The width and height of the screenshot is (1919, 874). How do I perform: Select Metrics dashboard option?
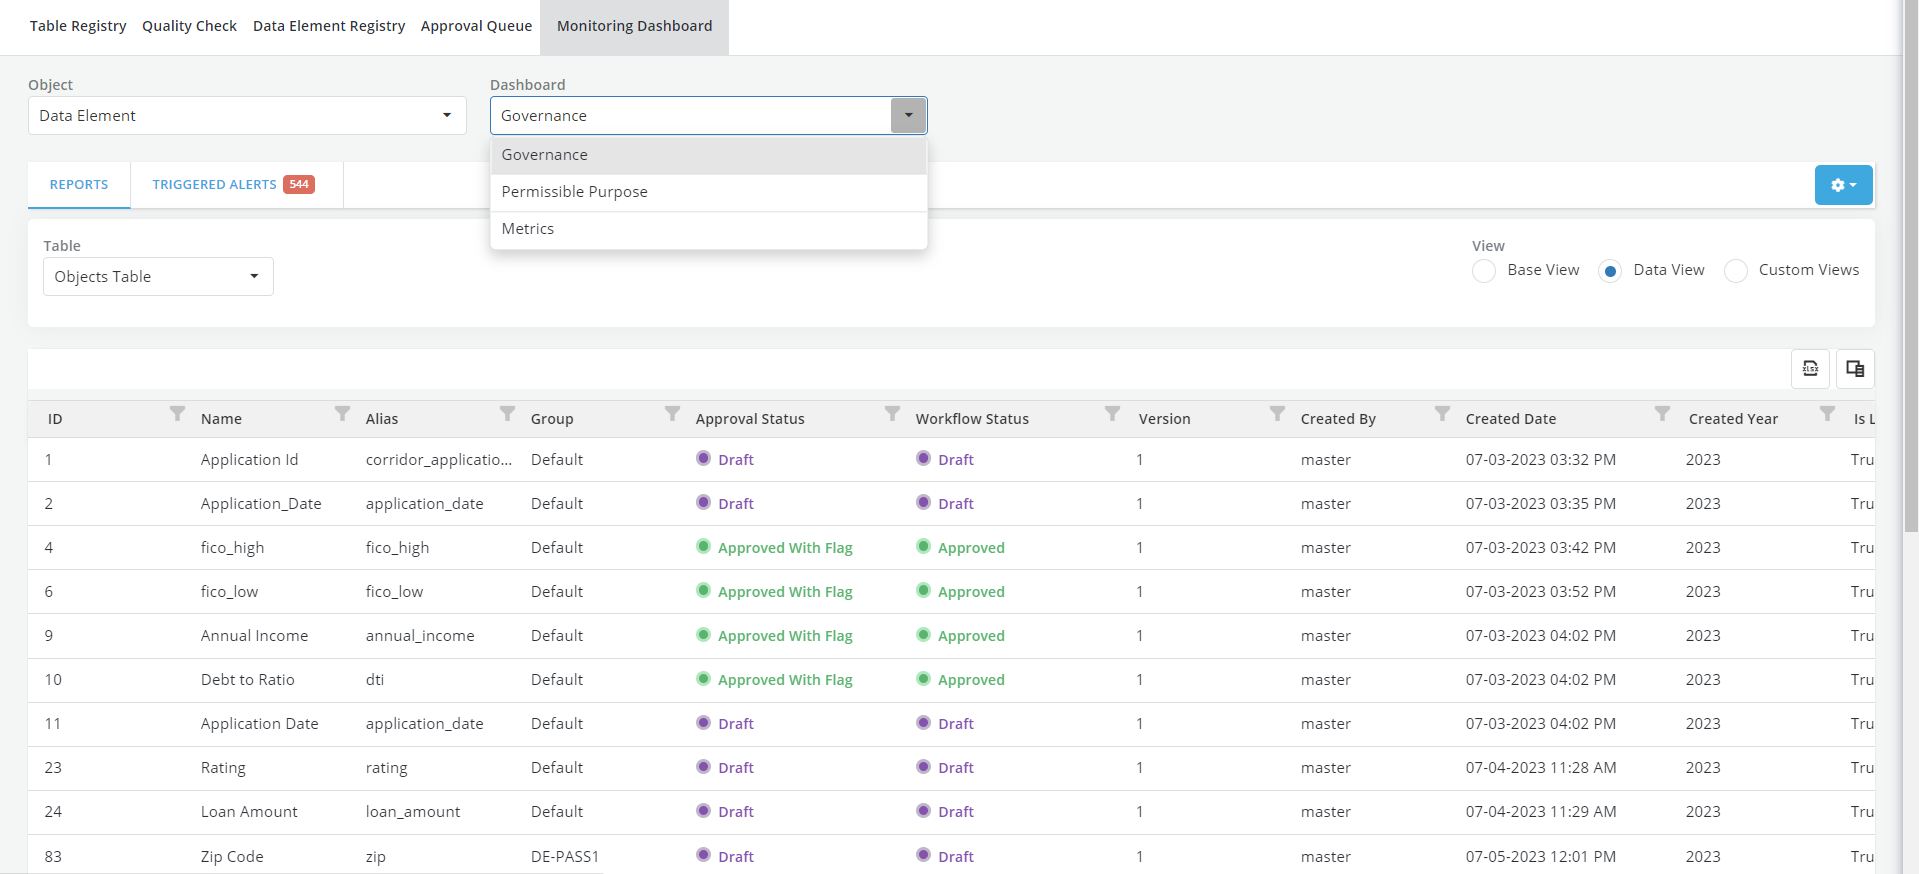click(x=528, y=229)
